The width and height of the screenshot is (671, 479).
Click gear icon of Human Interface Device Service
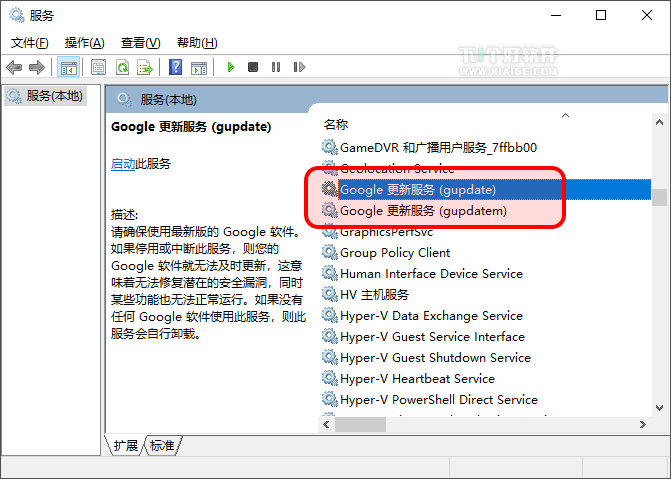coord(330,273)
